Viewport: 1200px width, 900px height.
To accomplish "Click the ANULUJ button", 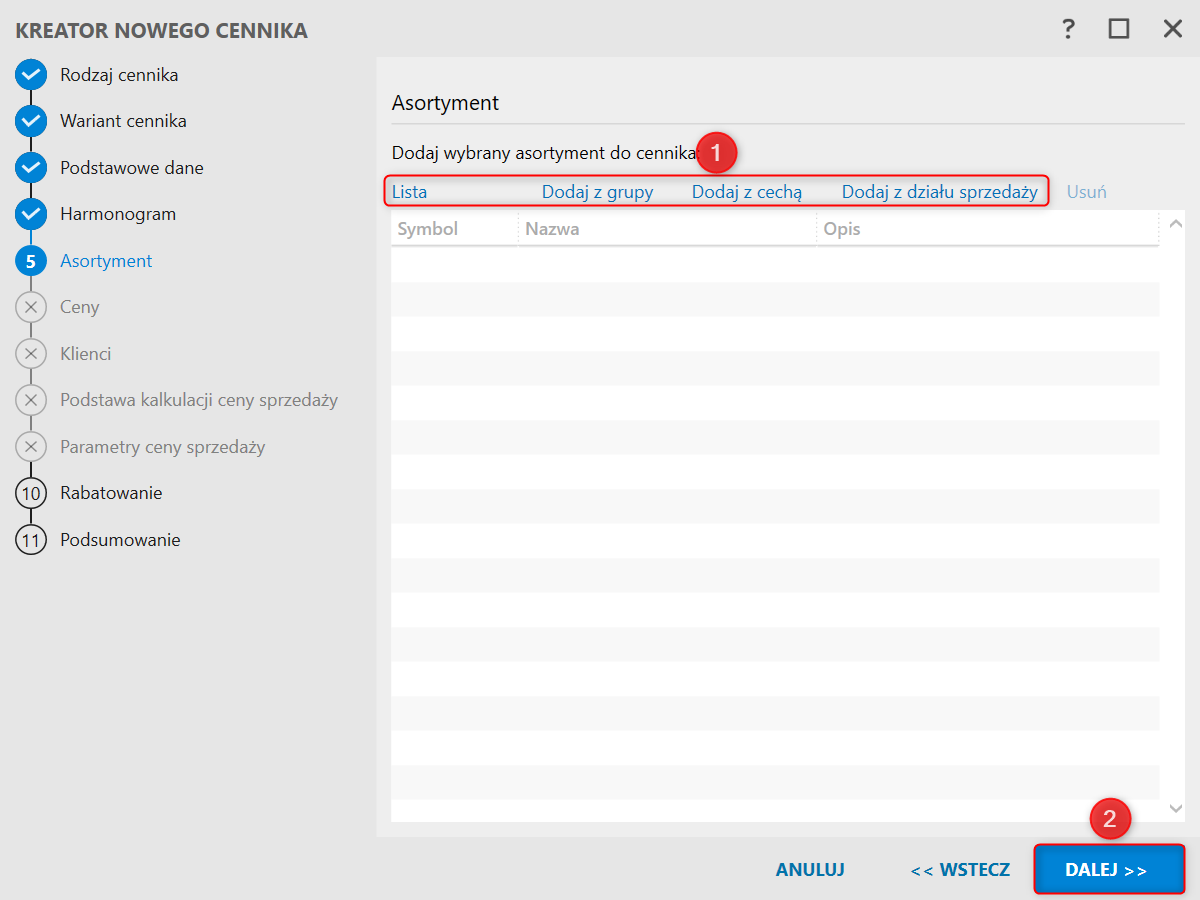I will [810, 870].
